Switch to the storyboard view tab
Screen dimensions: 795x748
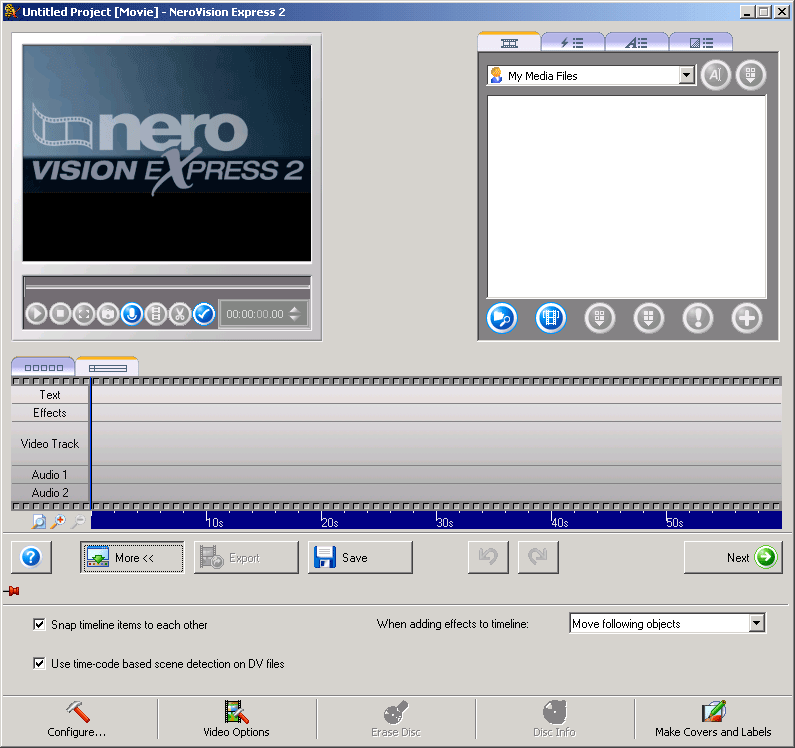[44, 367]
